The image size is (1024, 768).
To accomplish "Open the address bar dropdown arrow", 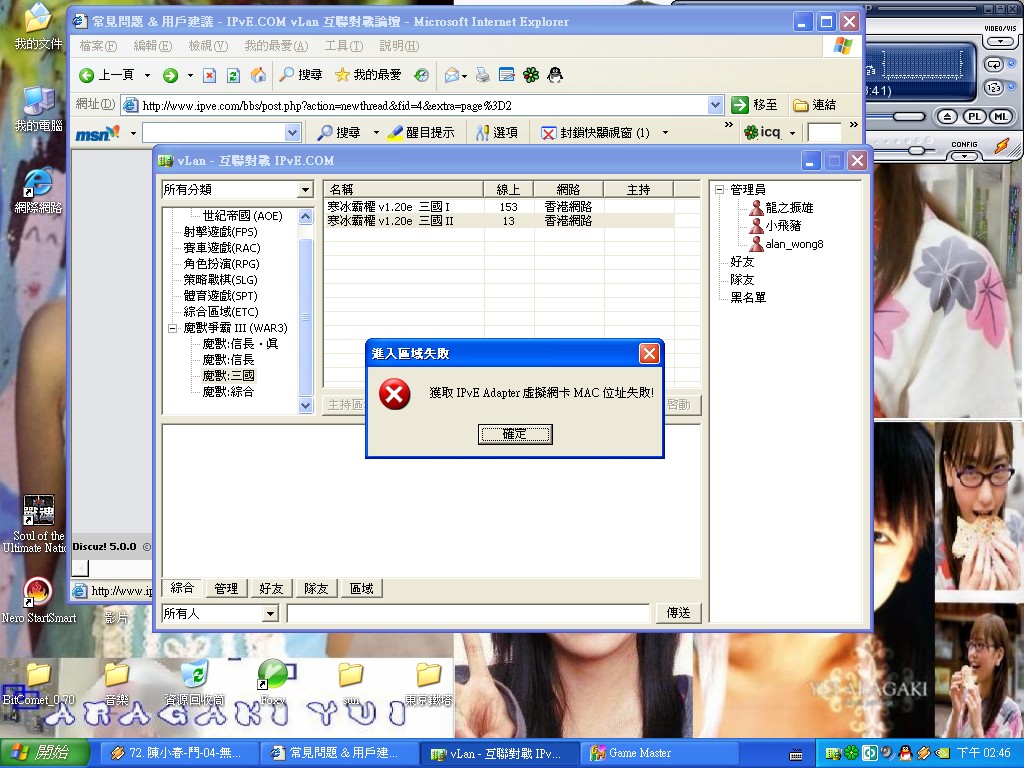I will [715, 104].
